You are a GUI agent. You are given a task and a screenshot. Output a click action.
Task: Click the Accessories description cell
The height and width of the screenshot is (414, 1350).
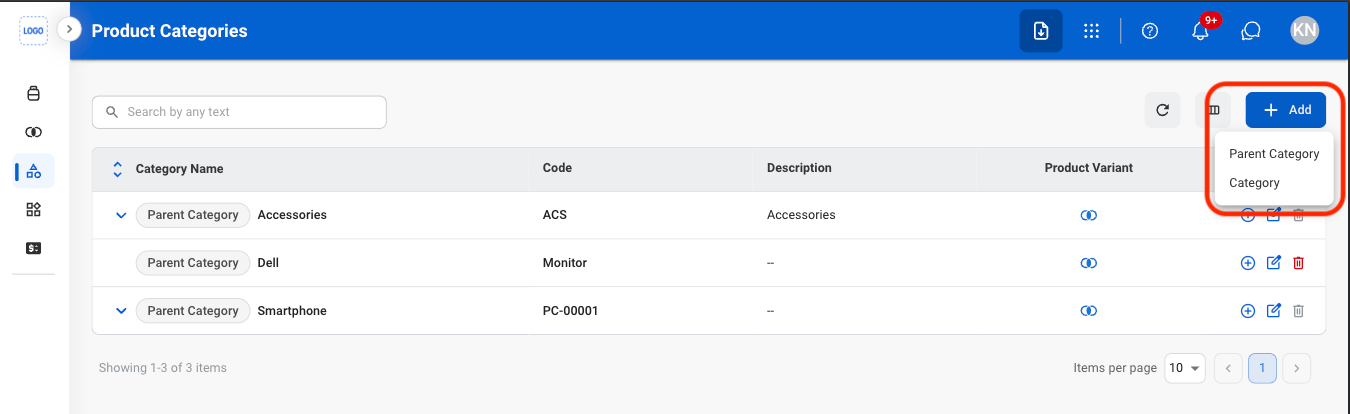click(801, 215)
